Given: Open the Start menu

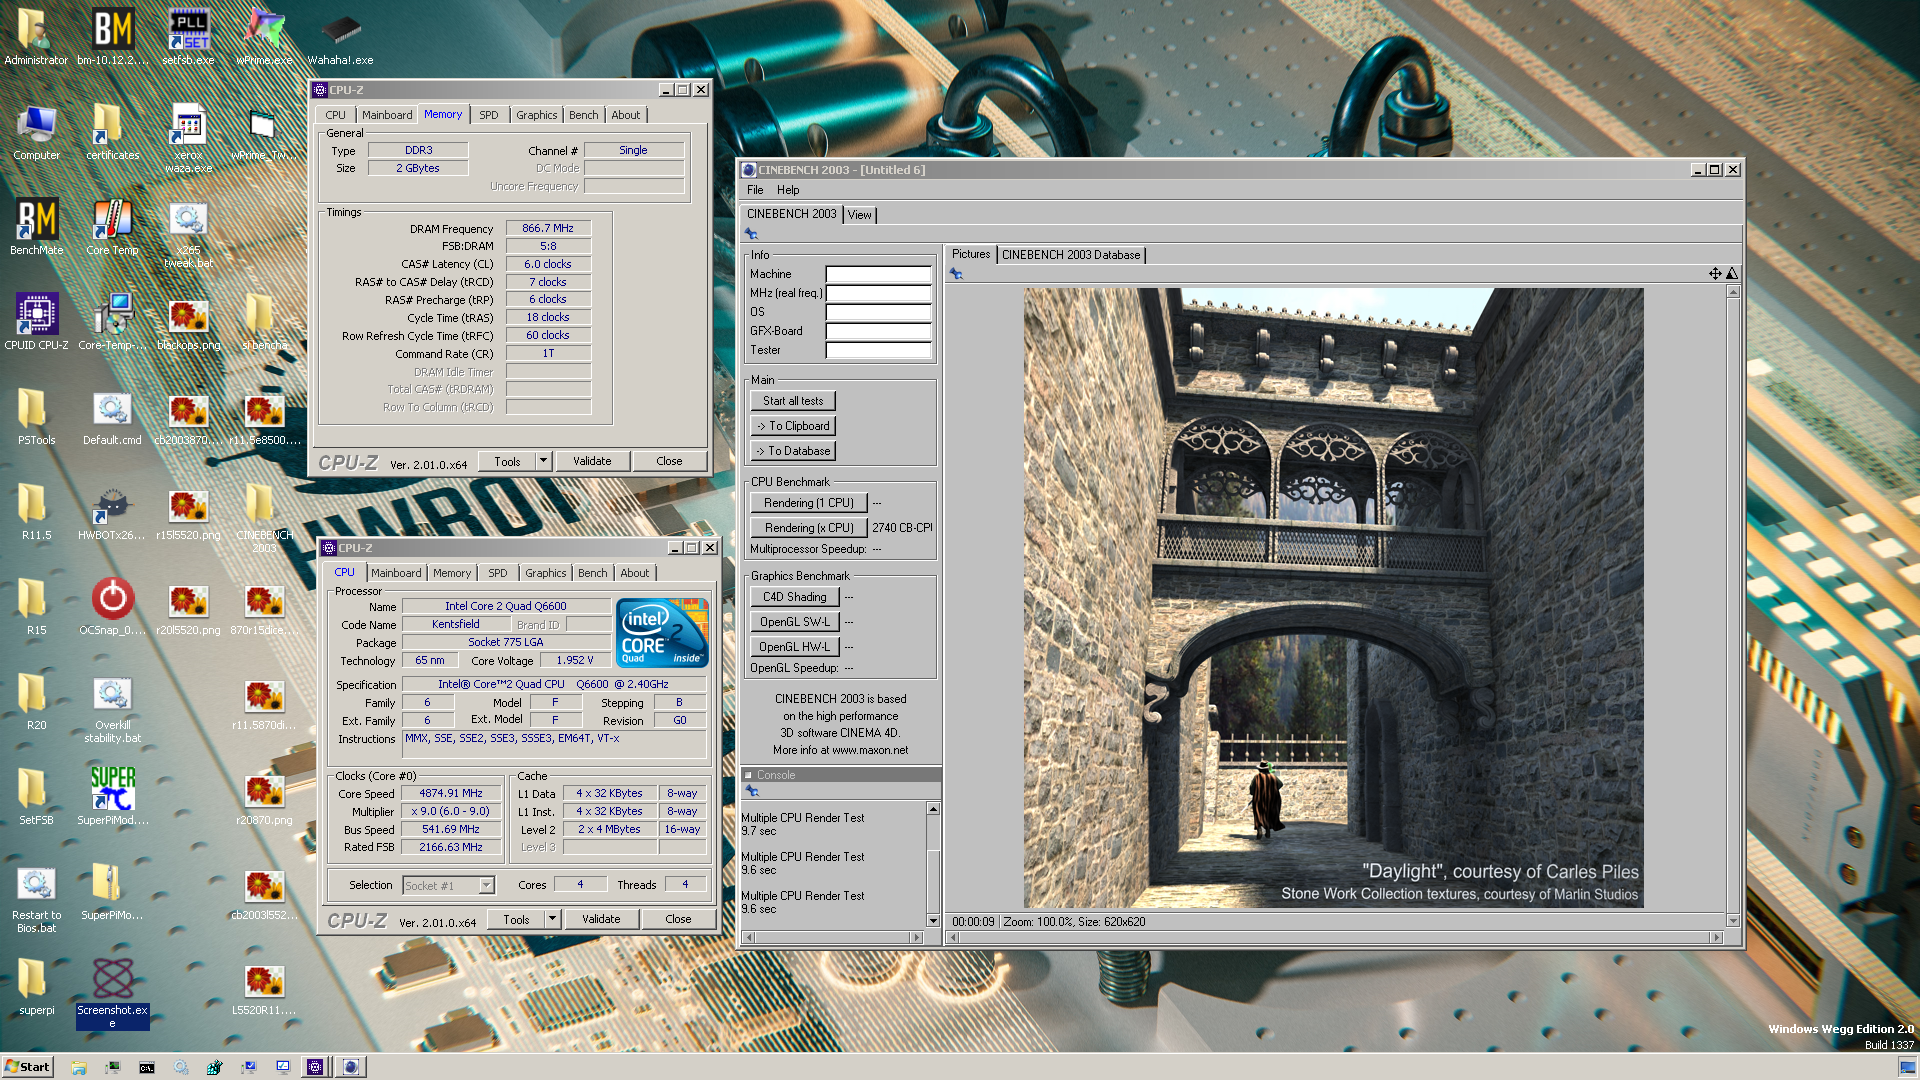Looking at the screenshot, I should tap(27, 1067).
